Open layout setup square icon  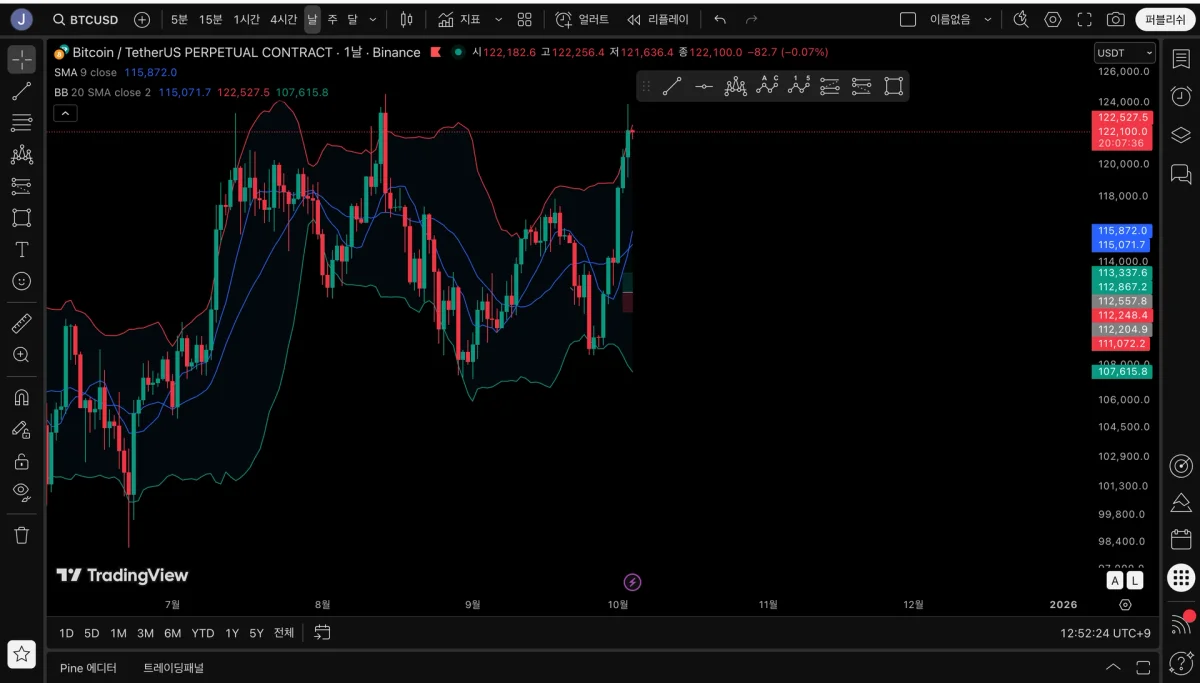pos(908,20)
